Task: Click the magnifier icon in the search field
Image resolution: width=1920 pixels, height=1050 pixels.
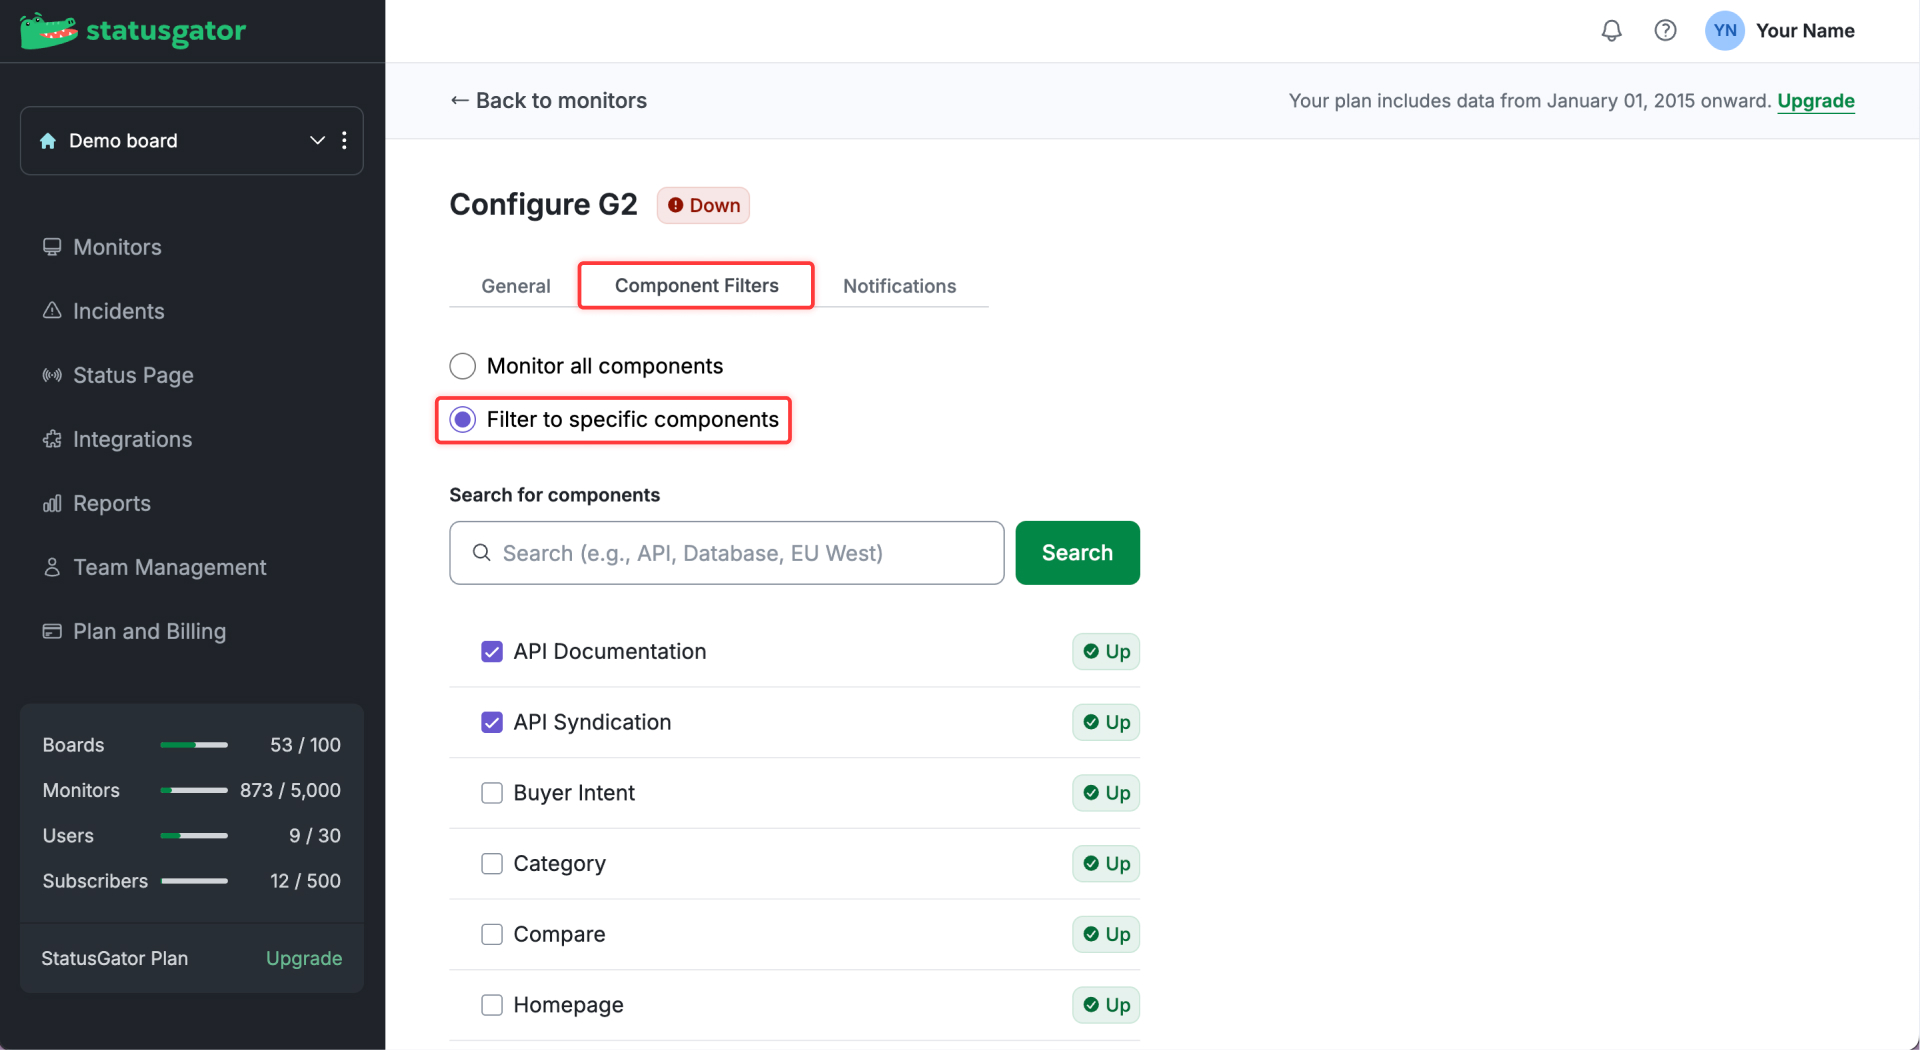Action: (x=481, y=553)
